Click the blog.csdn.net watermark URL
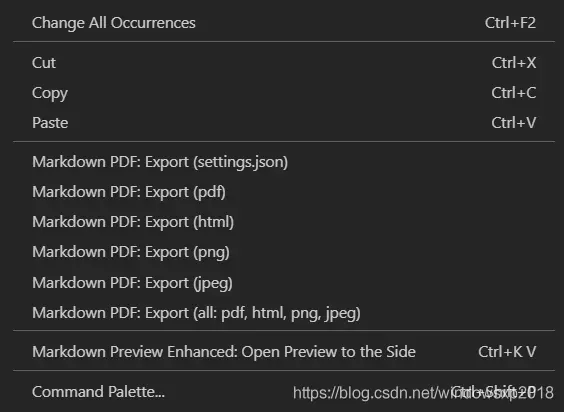The height and width of the screenshot is (412, 564). coord(423,393)
